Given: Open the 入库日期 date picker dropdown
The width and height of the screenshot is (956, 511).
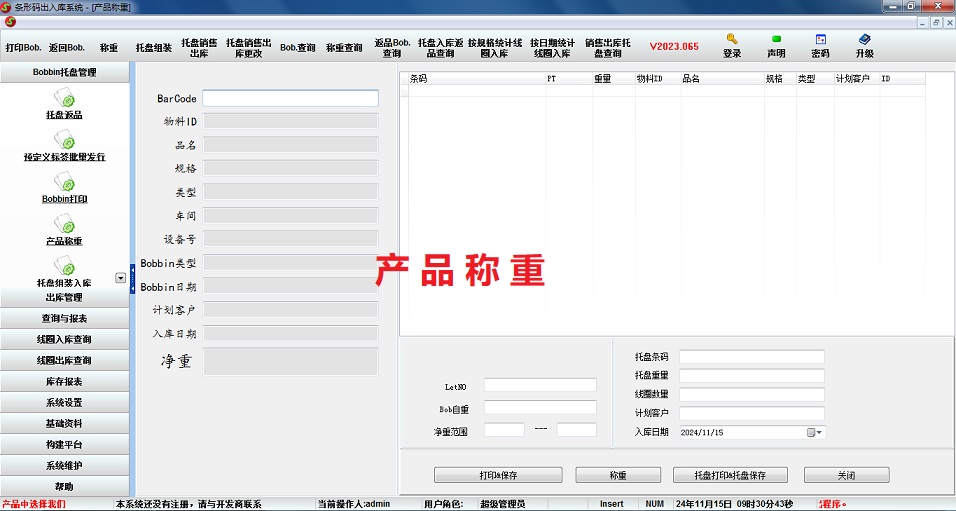Looking at the screenshot, I should click(x=816, y=432).
